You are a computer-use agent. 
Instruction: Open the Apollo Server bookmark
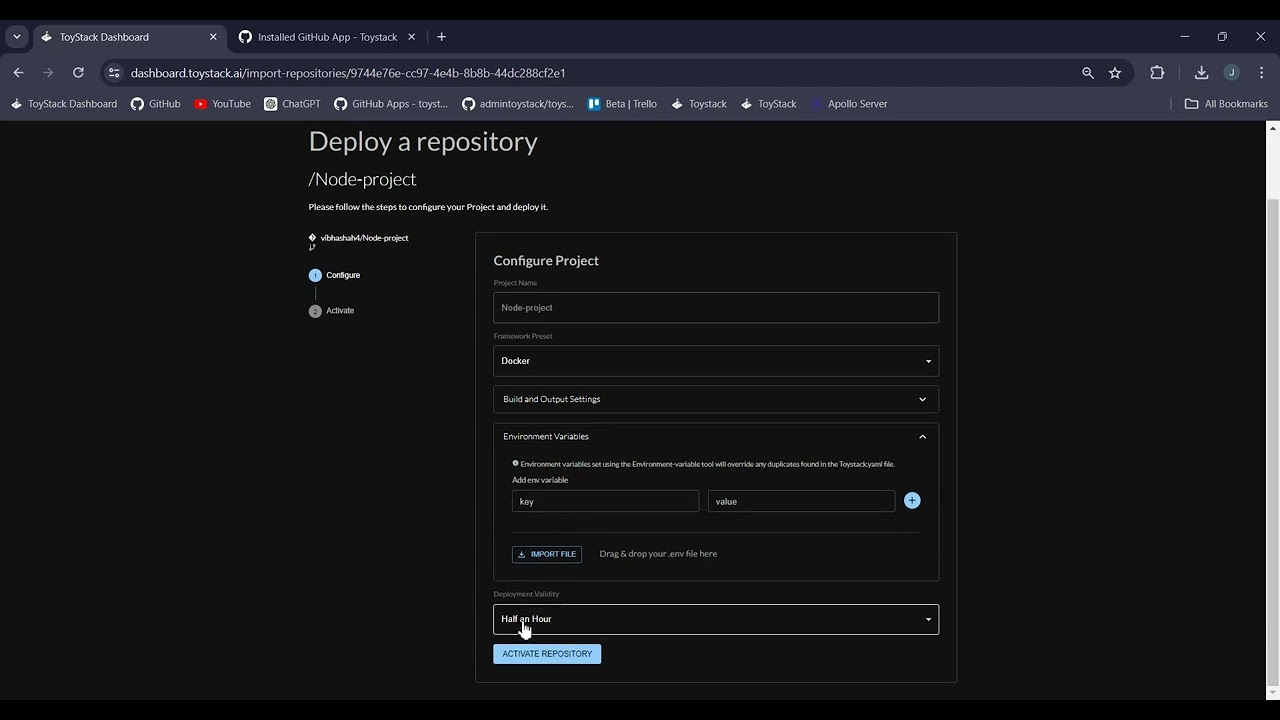pyautogui.click(x=849, y=104)
